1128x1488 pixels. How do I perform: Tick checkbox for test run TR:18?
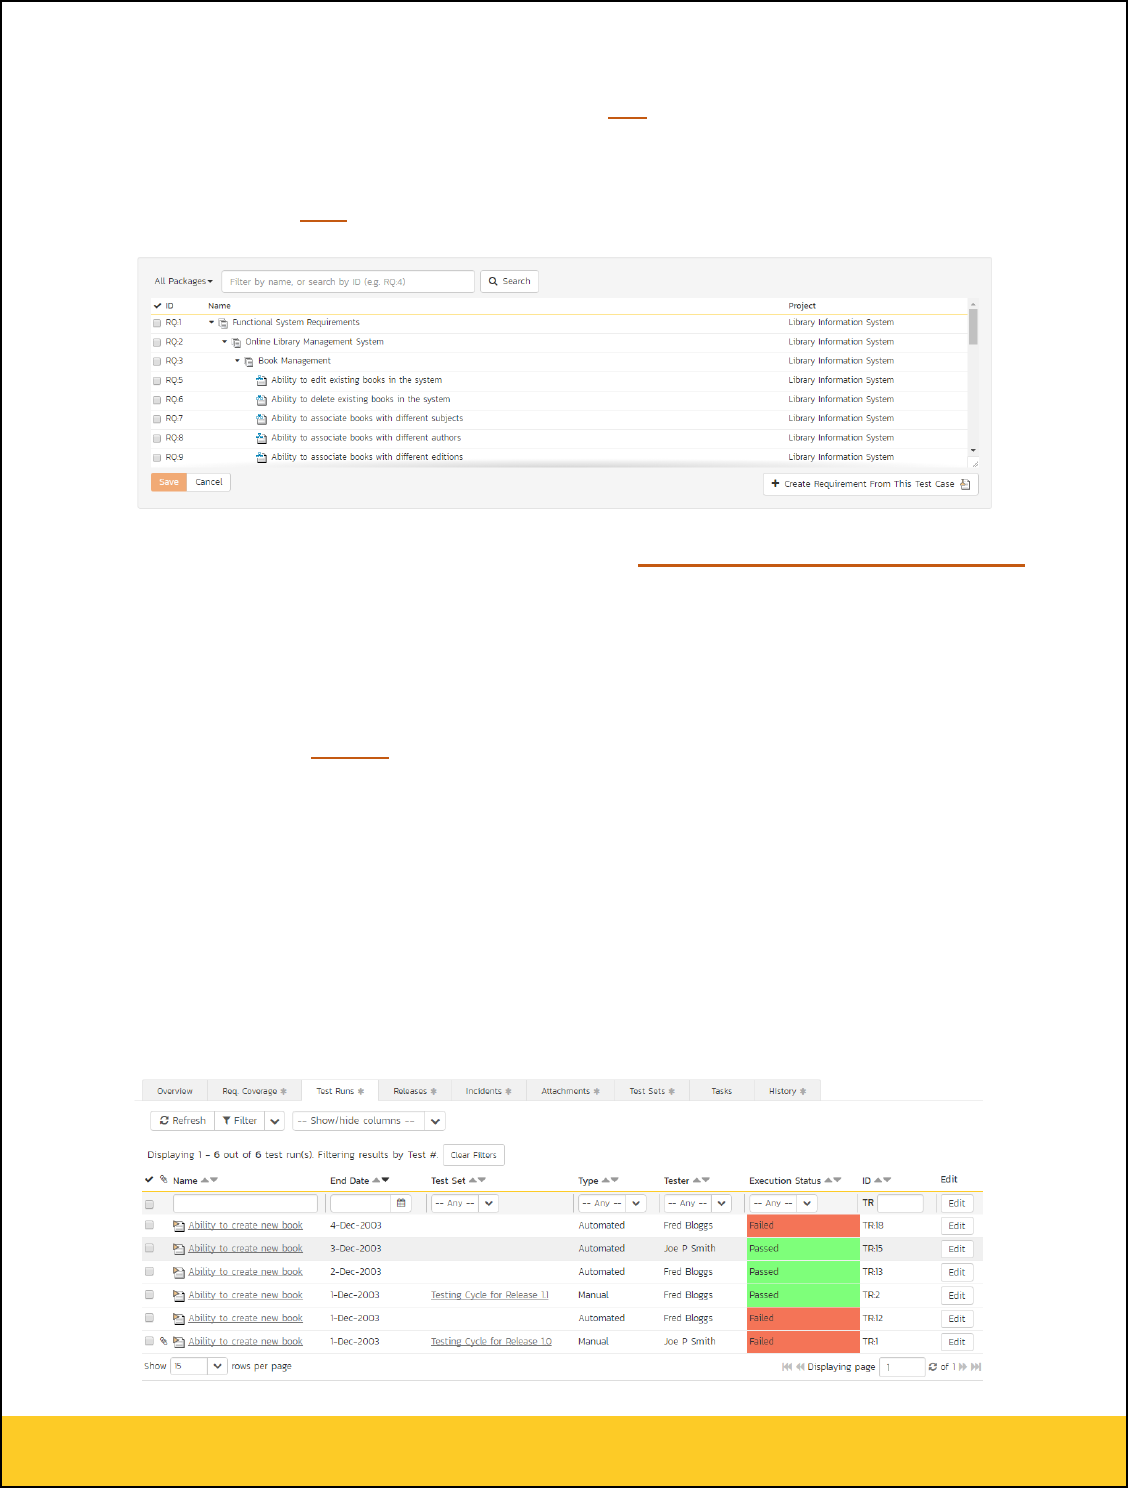[x=150, y=1225]
